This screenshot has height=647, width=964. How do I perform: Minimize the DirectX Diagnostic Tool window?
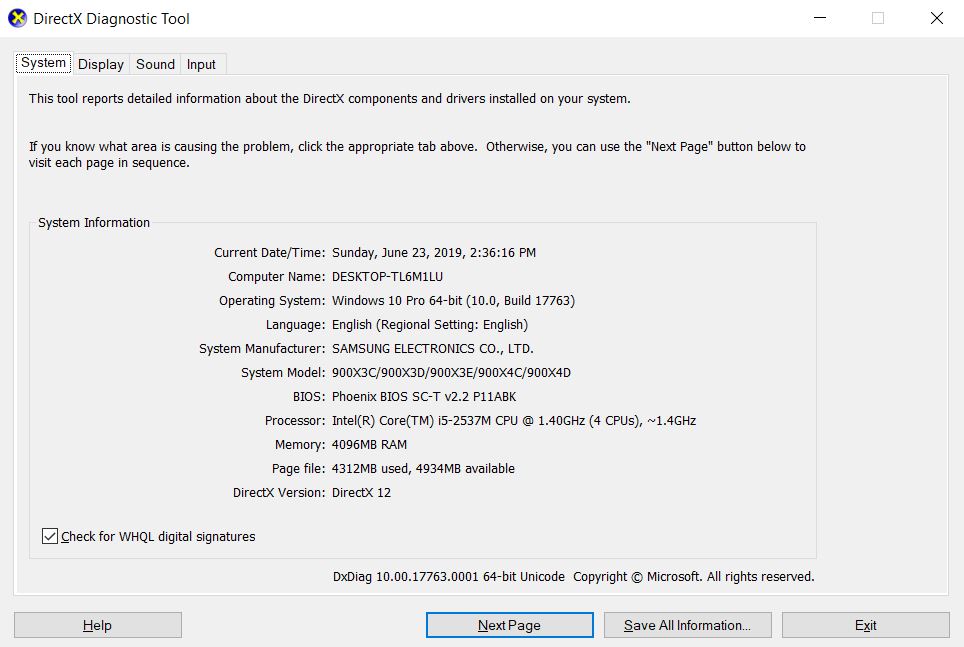pyautogui.click(x=820, y=18)
